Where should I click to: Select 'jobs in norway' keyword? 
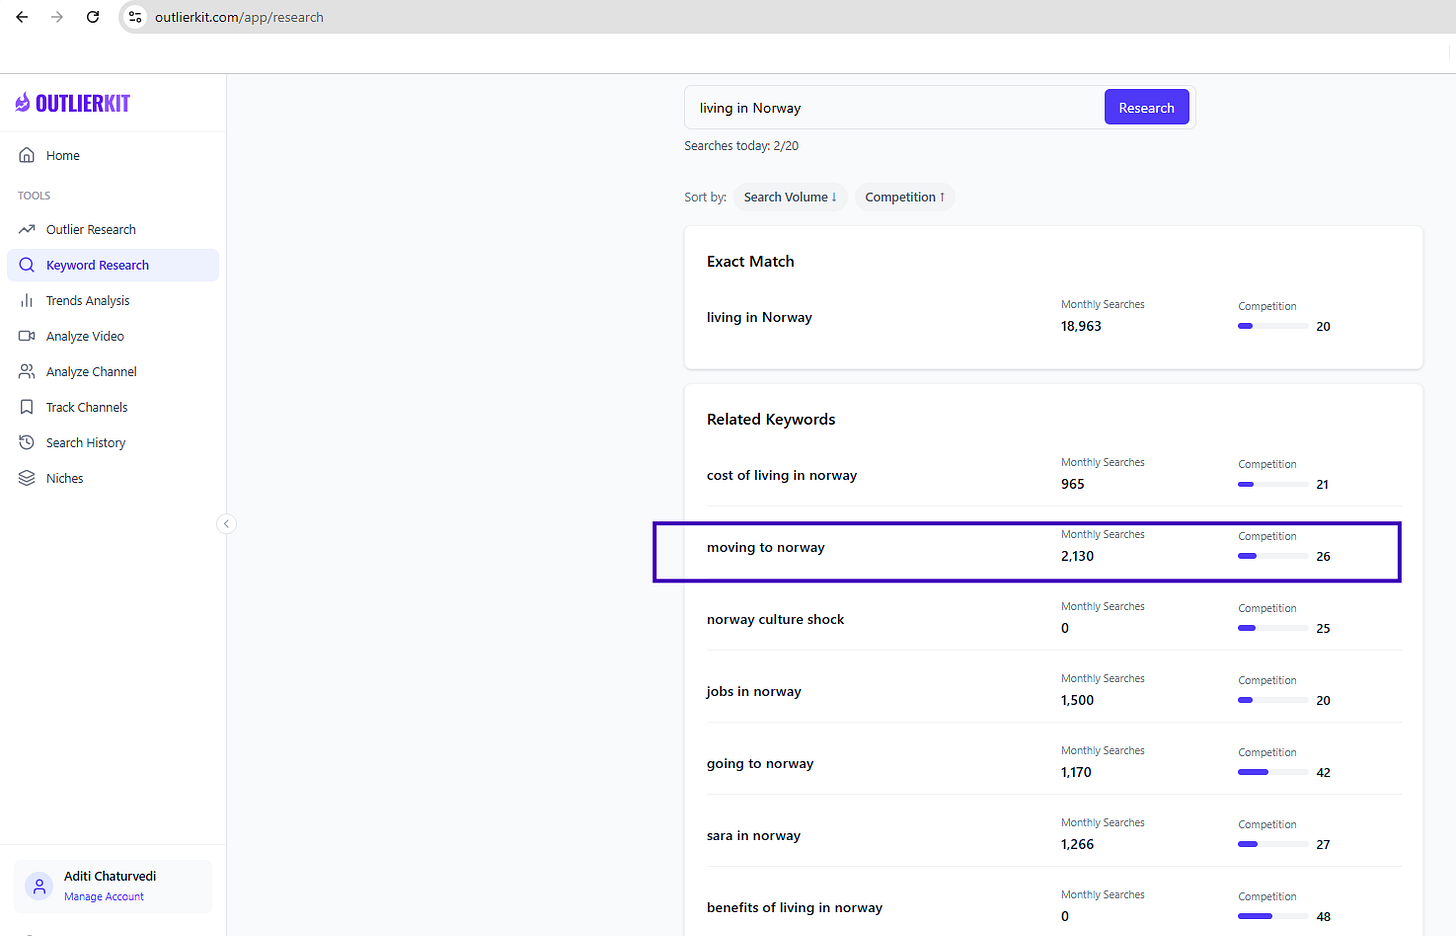point(754,691)
